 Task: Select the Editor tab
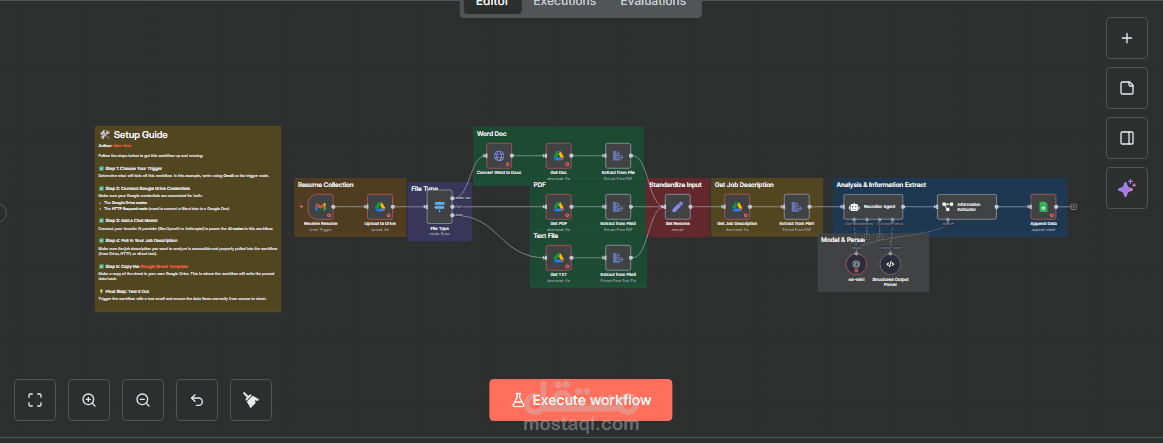492,4
